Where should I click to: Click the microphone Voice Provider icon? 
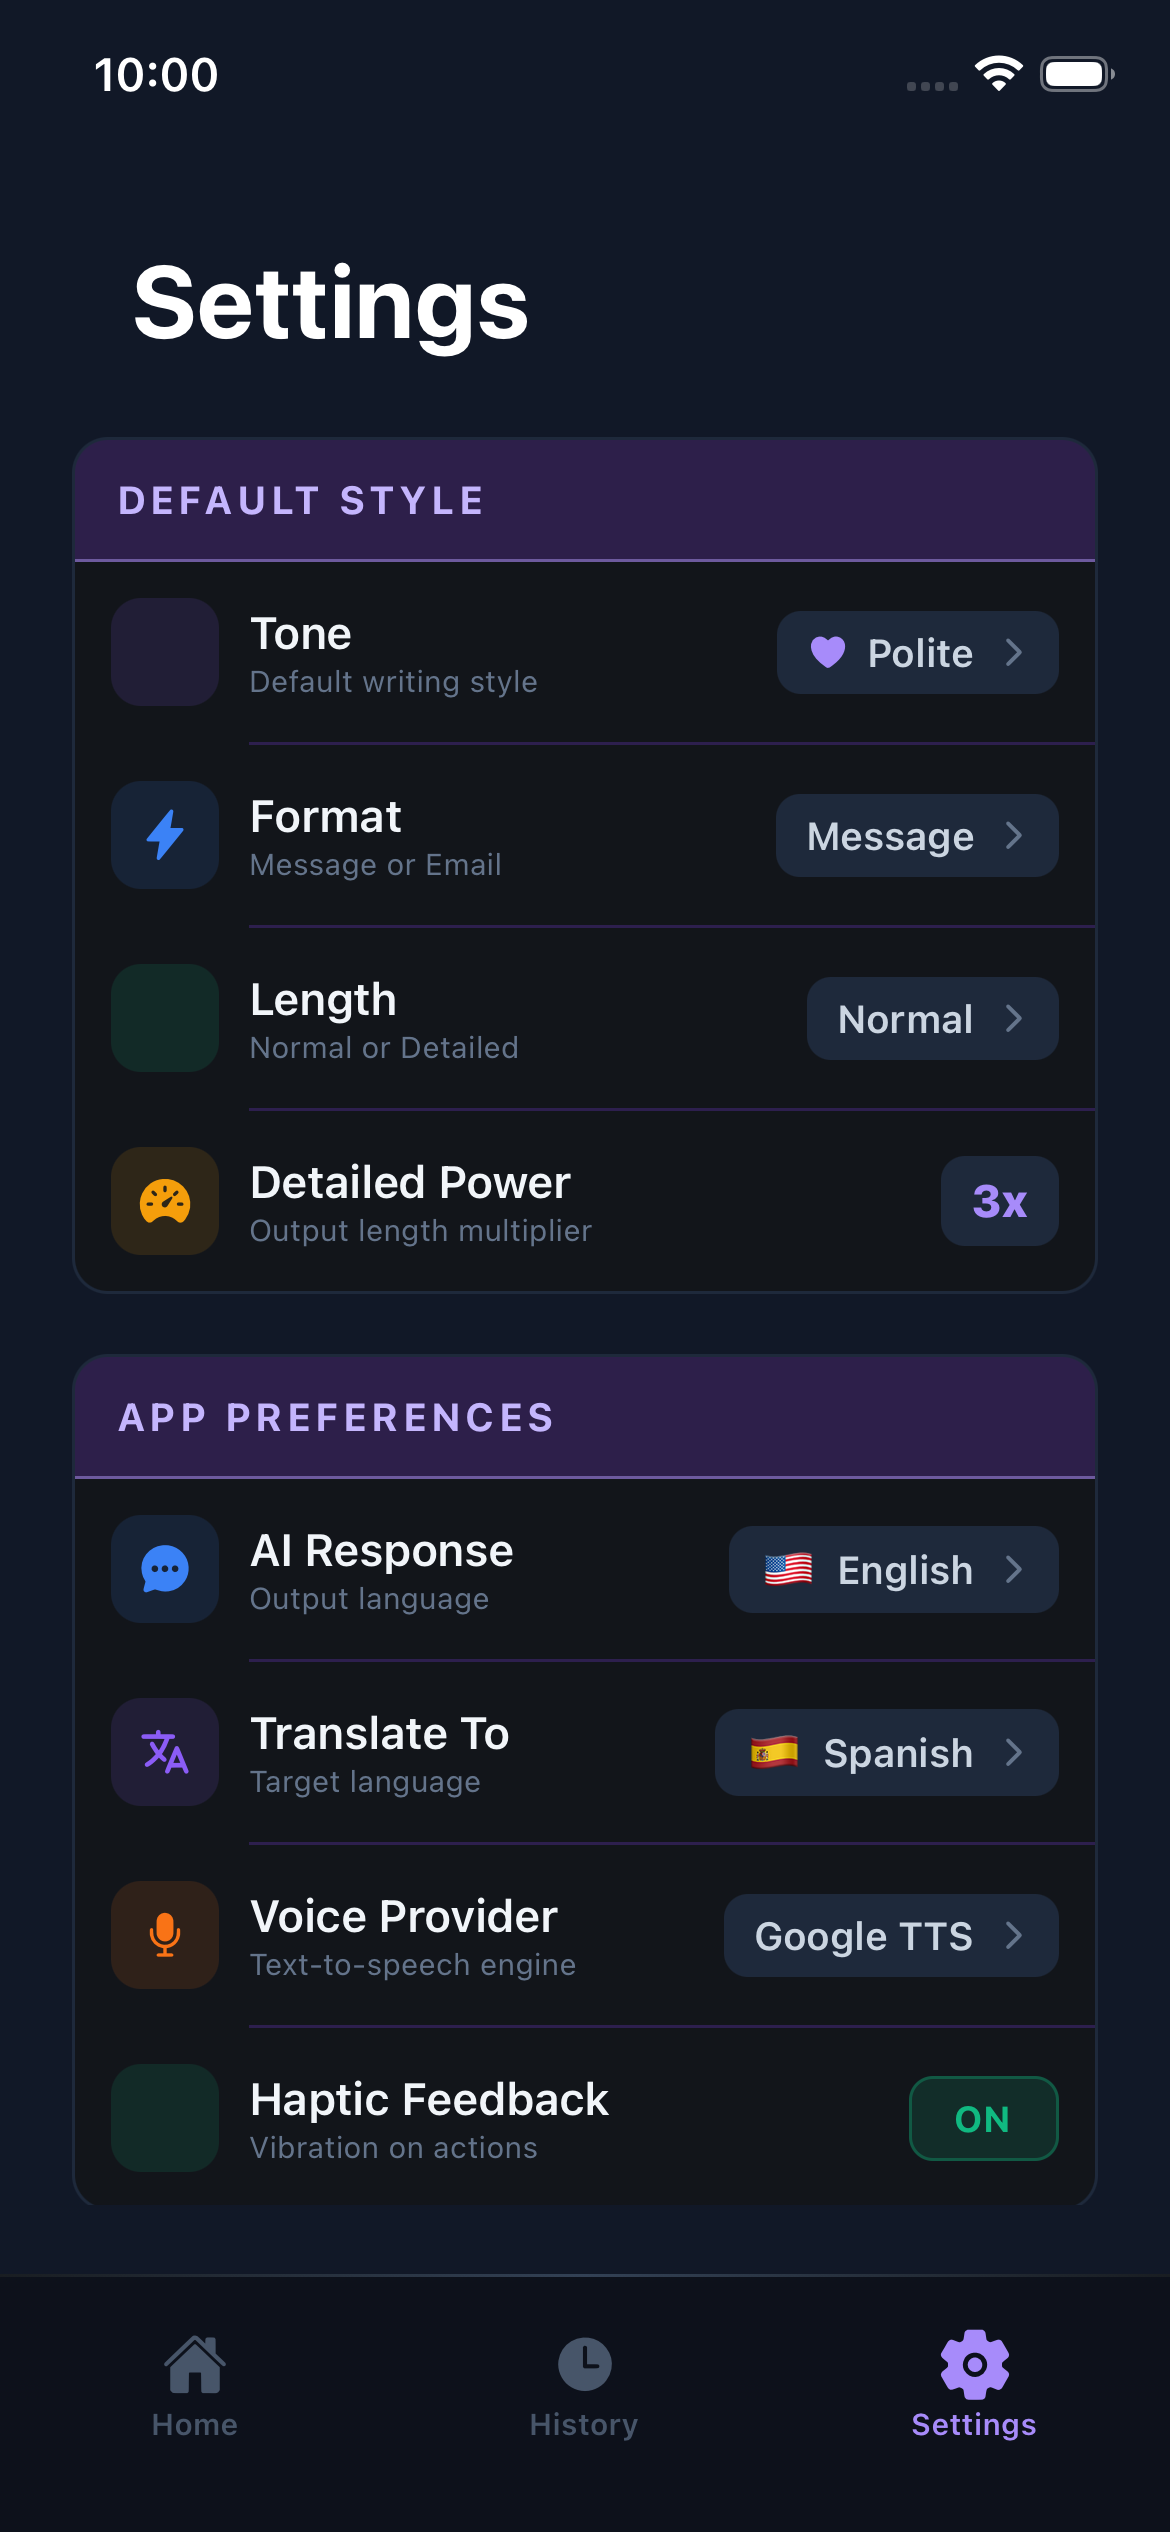point(164,1936)
